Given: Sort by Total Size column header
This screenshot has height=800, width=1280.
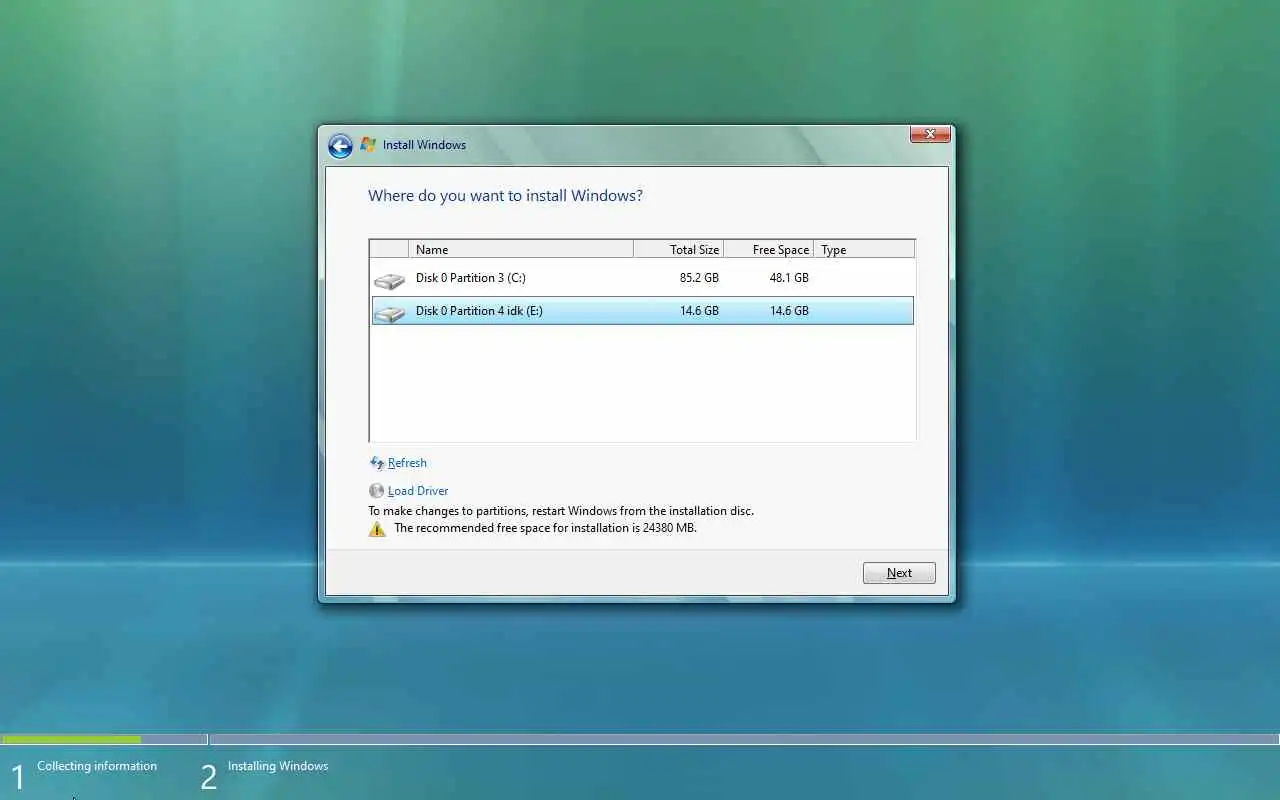Looking at the screenshot, I should pyautogui.click(x=678, y=250).
